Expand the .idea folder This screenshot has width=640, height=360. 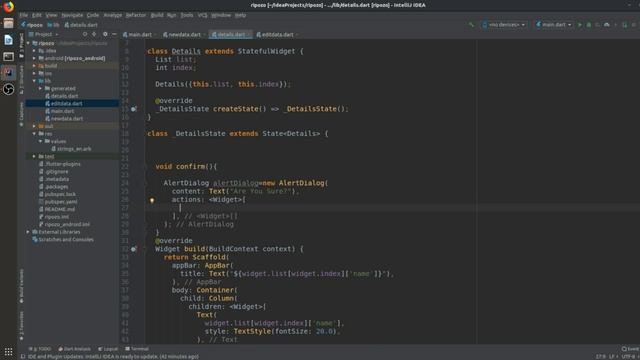pyautogui.click(x=34, y=51)
